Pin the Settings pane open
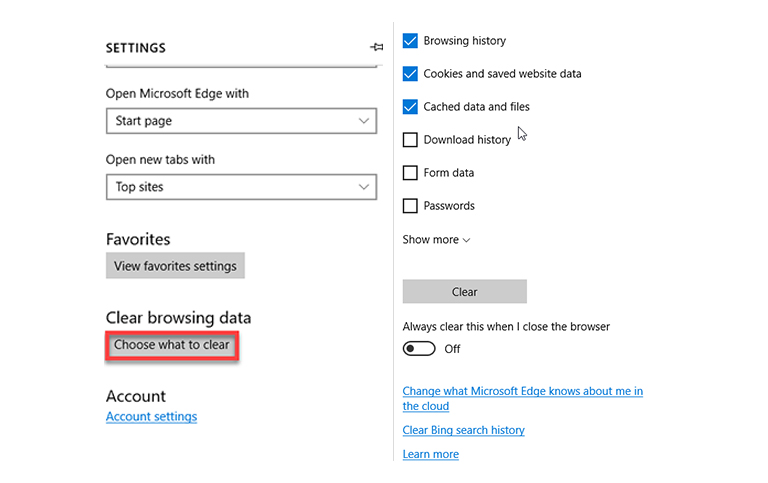The image size is (768, 483). click(376, 47)
